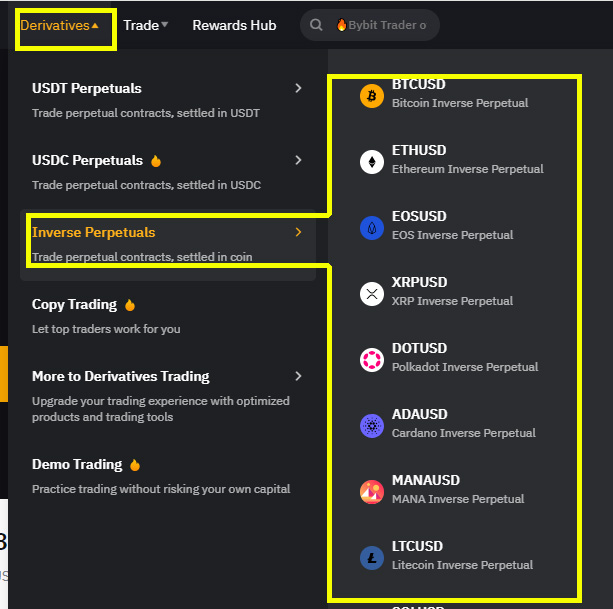Click the Litecoin coin icon
Viewport: 613px width, 609px height.
tap(371, 558)
